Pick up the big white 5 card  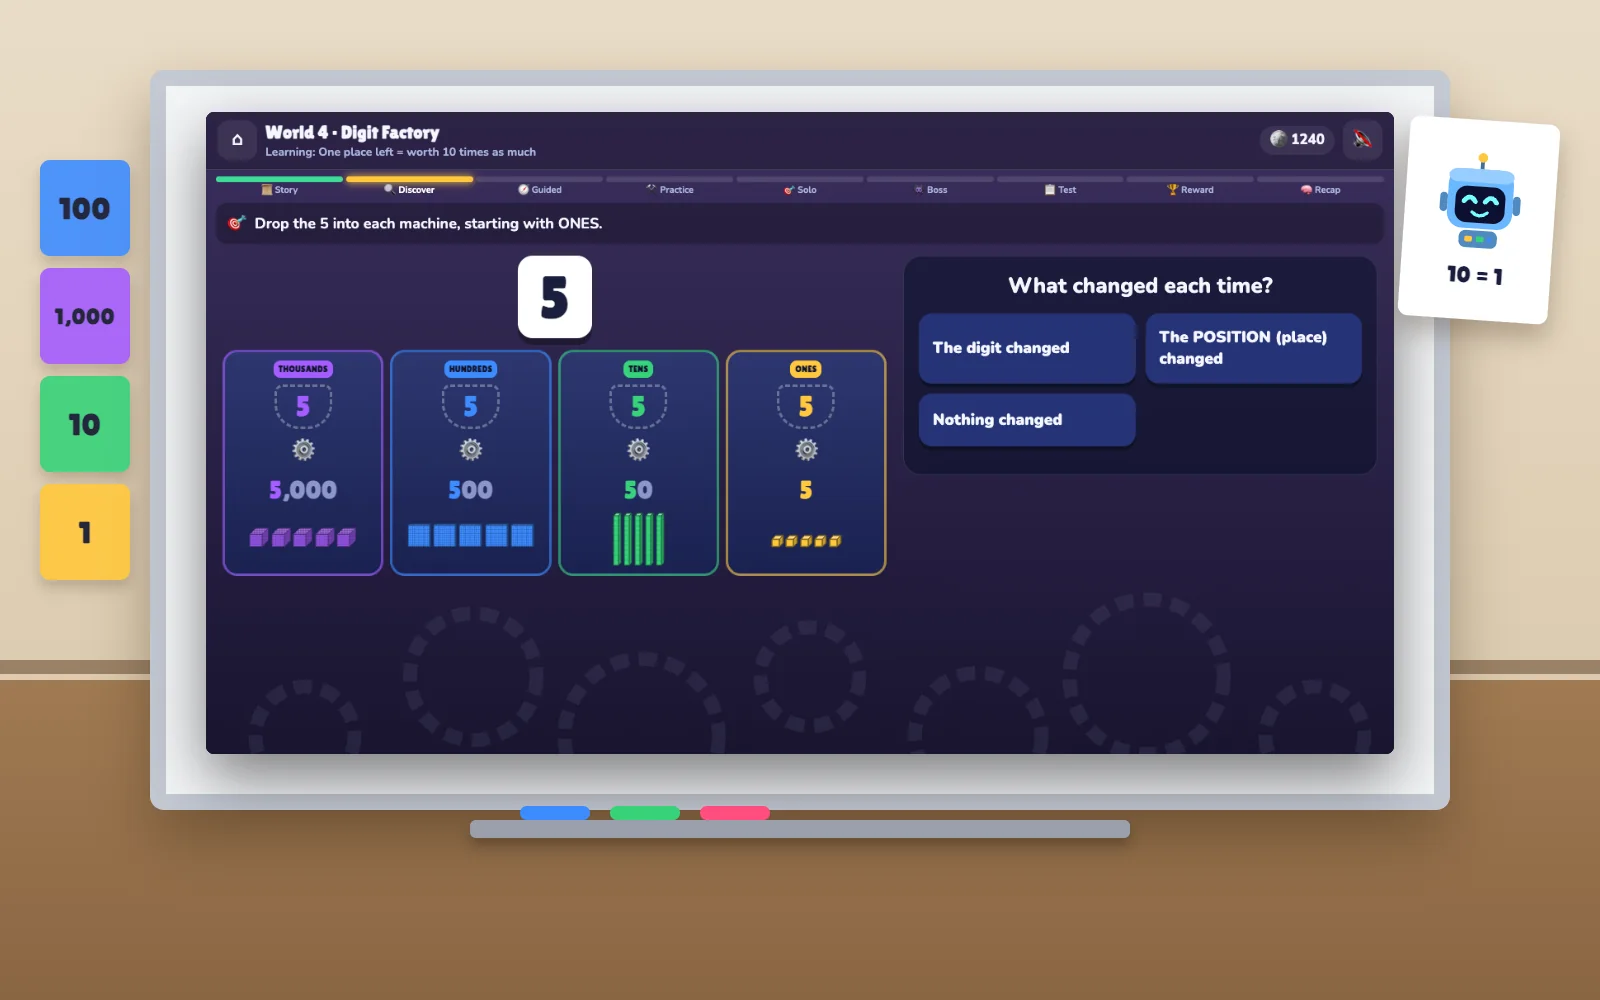click(555, 297)
